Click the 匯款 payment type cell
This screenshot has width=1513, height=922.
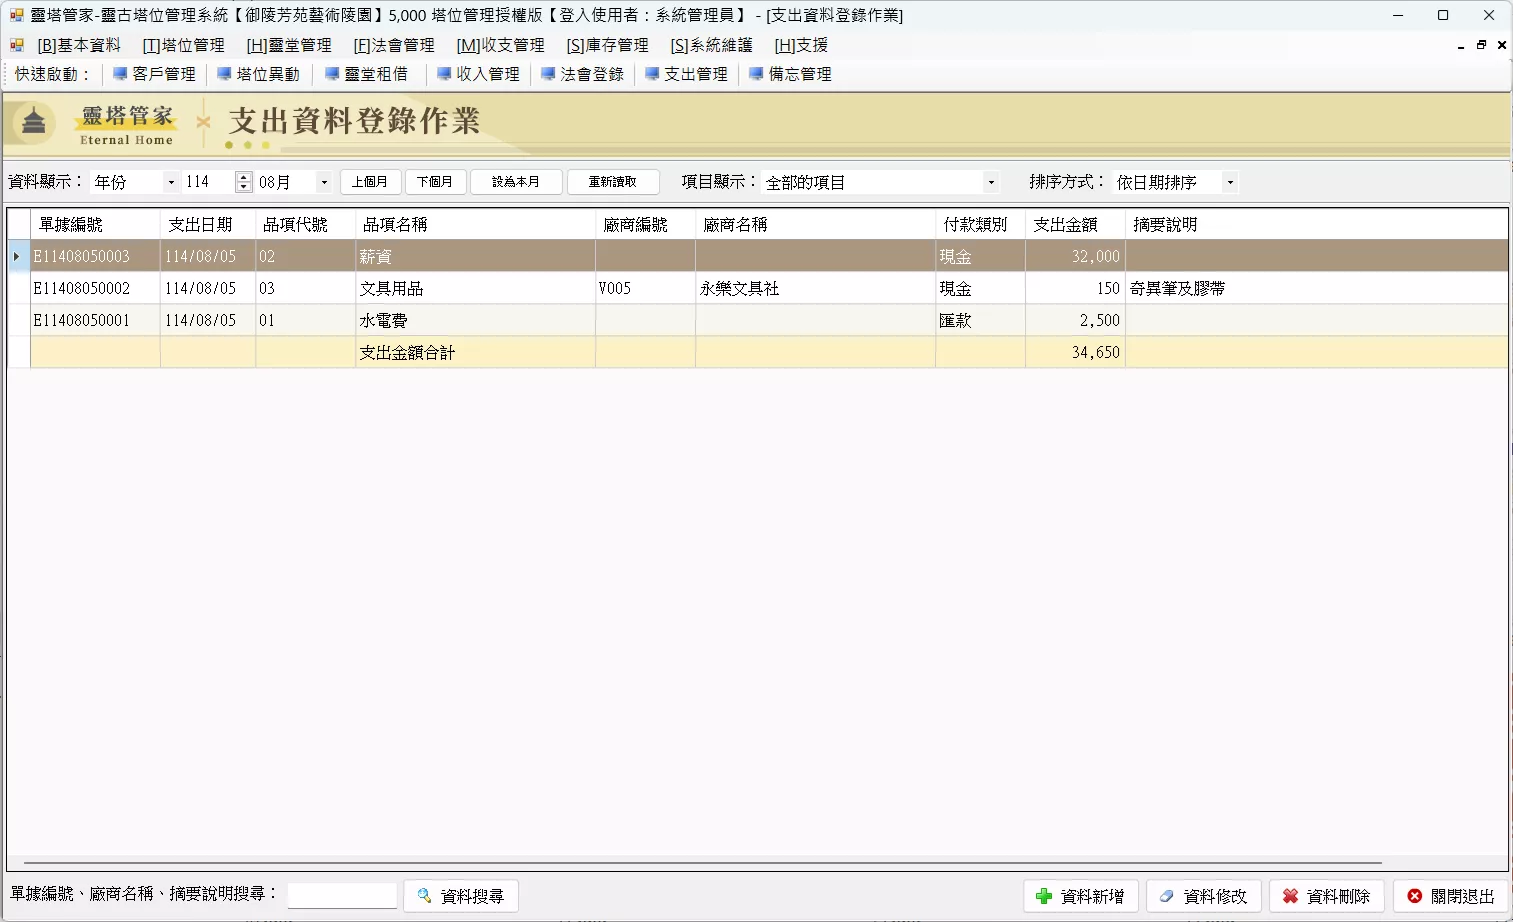pos(980,320)
